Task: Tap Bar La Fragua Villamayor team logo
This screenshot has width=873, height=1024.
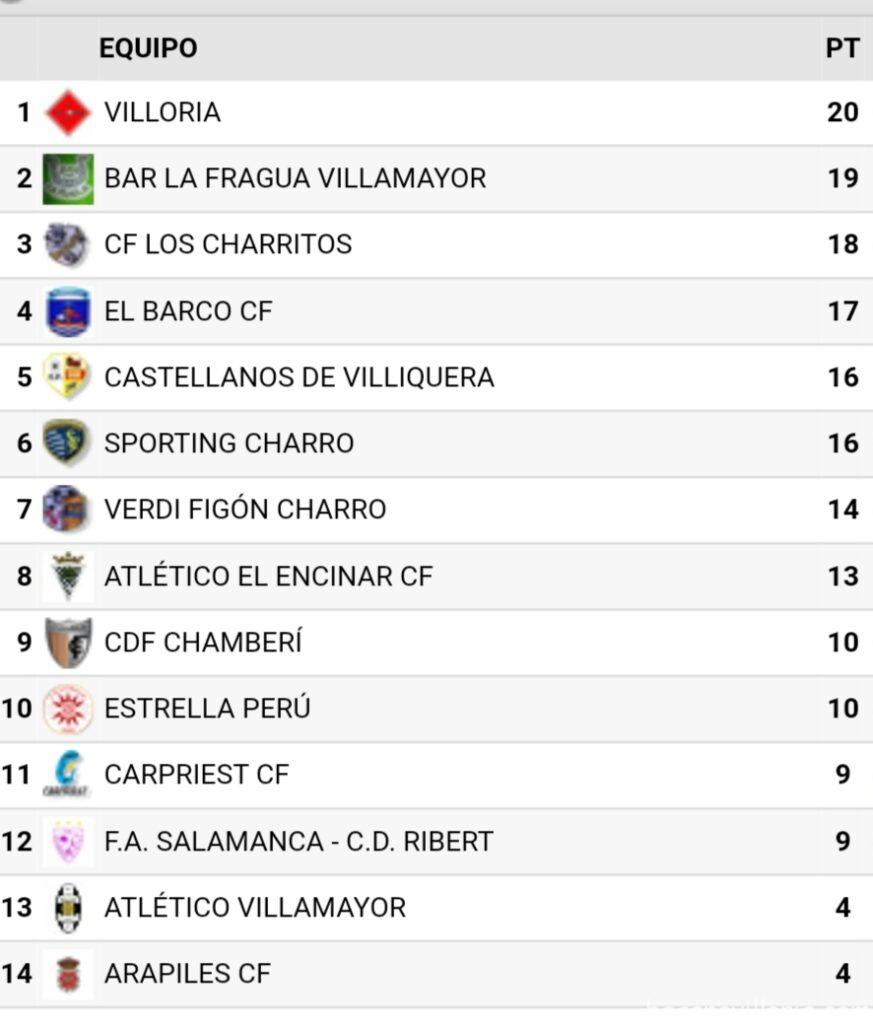Action: click(x=68, y=179)
